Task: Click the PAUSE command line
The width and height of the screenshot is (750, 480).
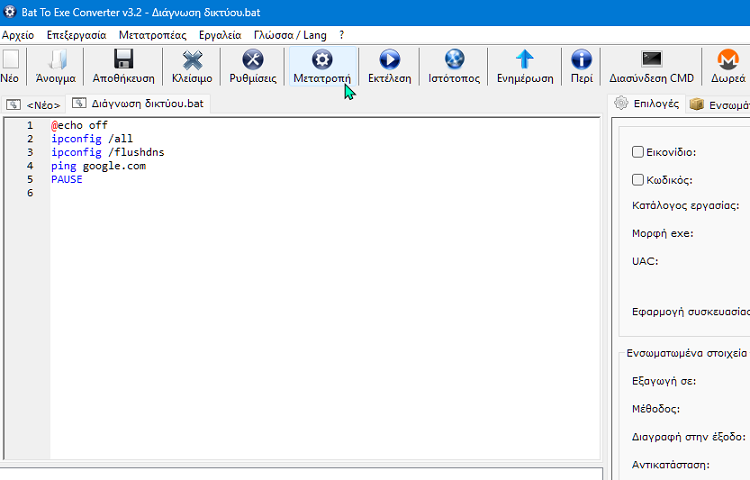Action: (66, 179)
